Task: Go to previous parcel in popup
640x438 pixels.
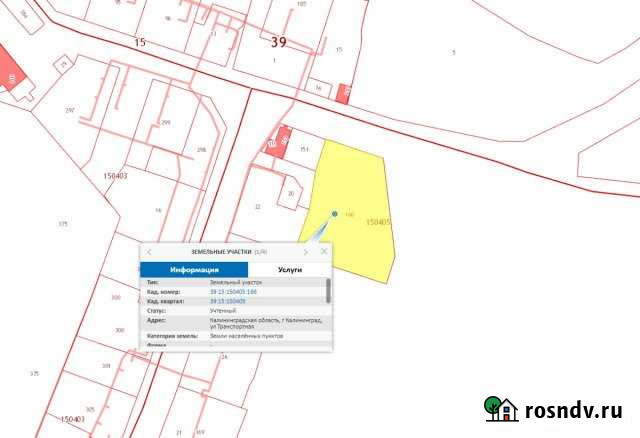Action: 149,252
